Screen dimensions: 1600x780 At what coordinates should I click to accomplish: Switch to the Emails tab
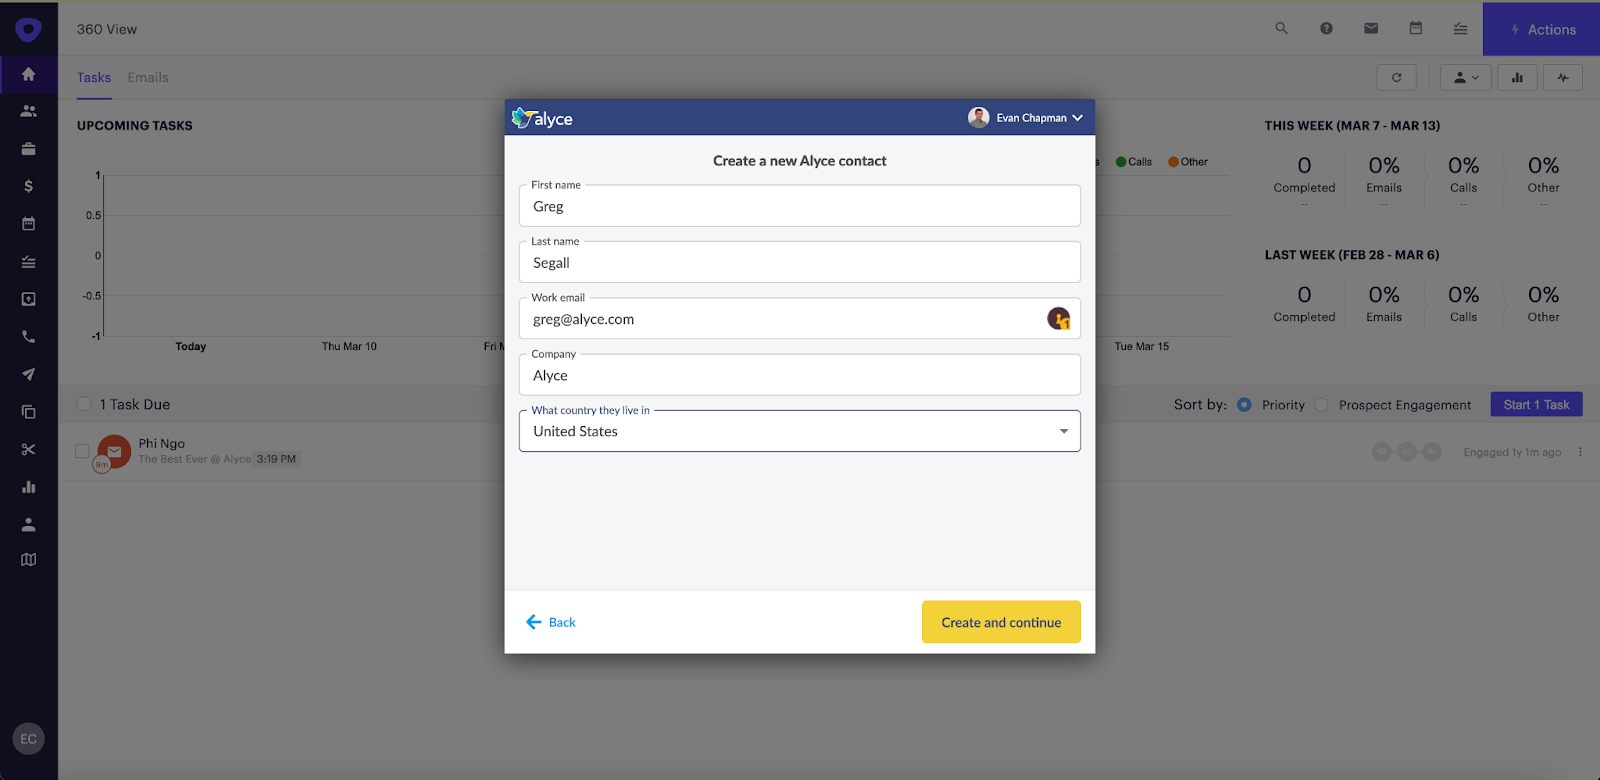[148, 77]
